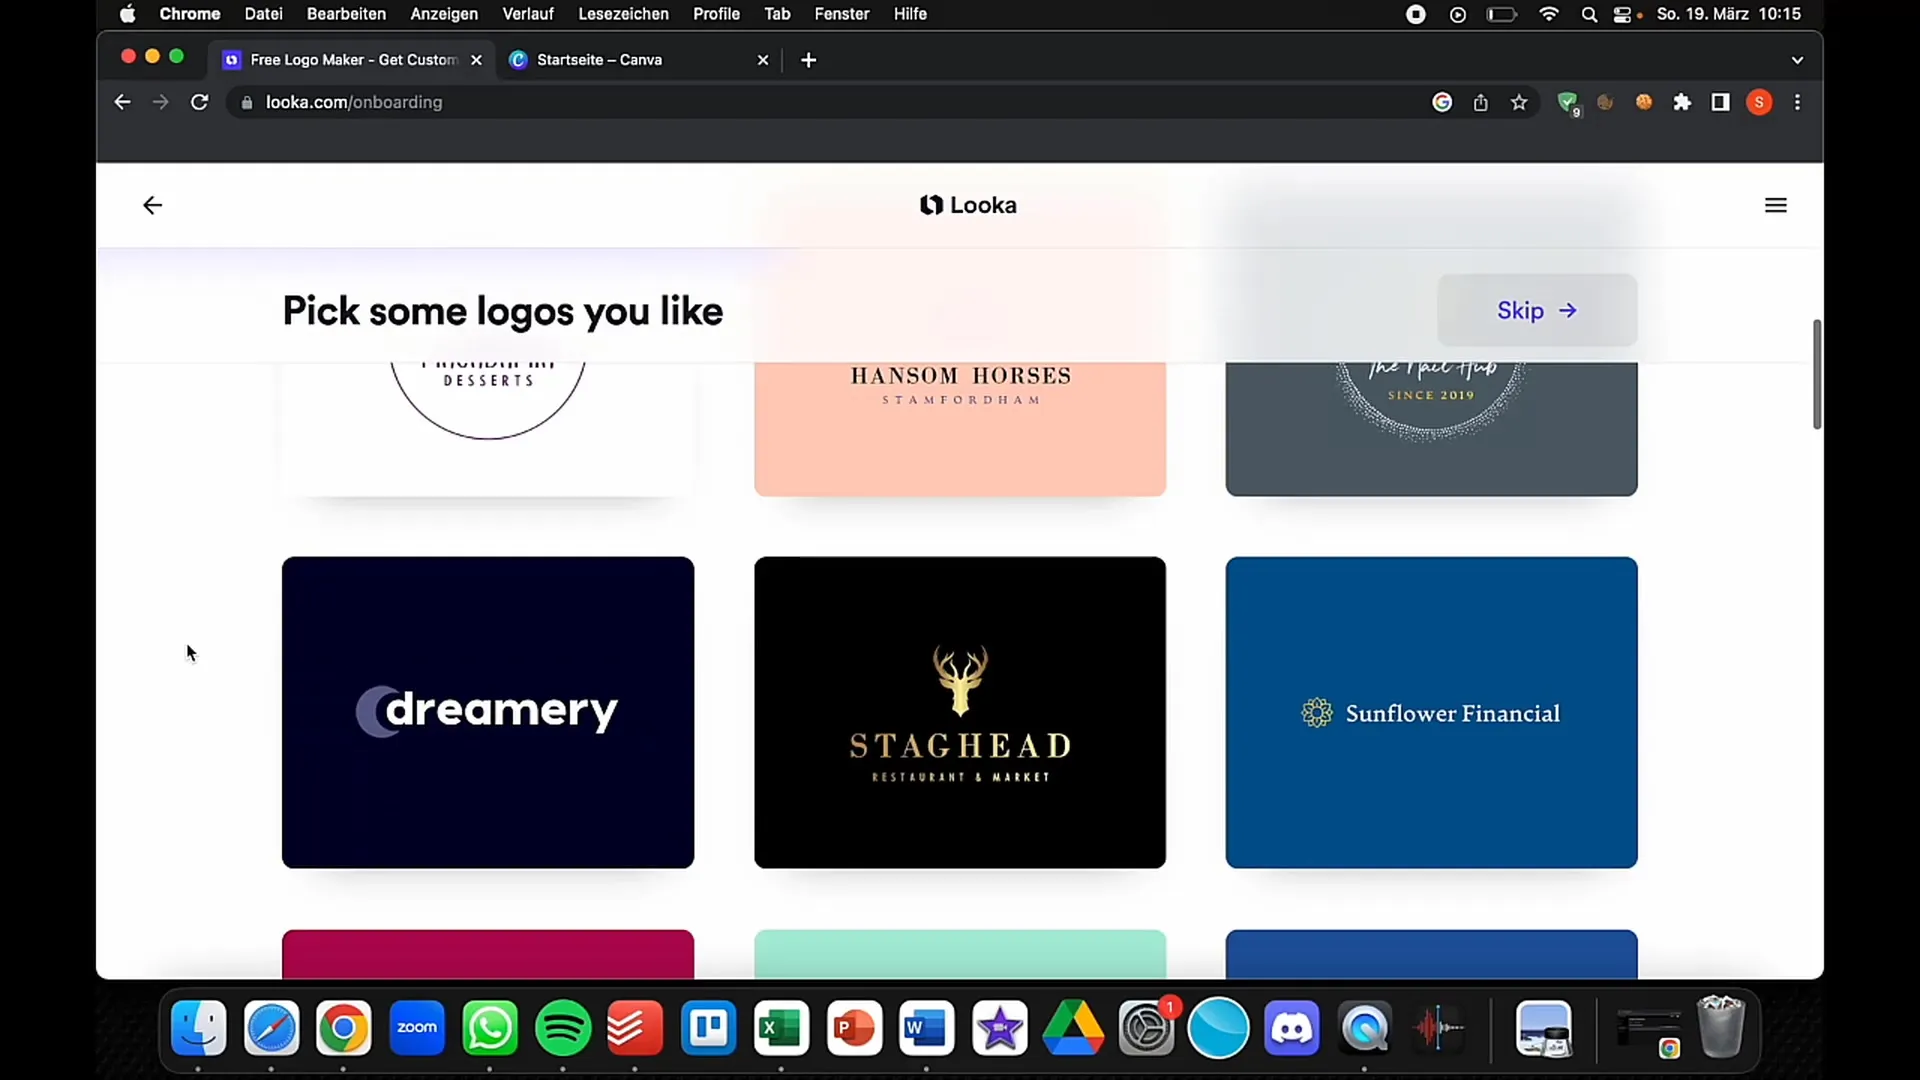
Task: Open the Chrome three-dot menu
Action: tap(1797, 102)
